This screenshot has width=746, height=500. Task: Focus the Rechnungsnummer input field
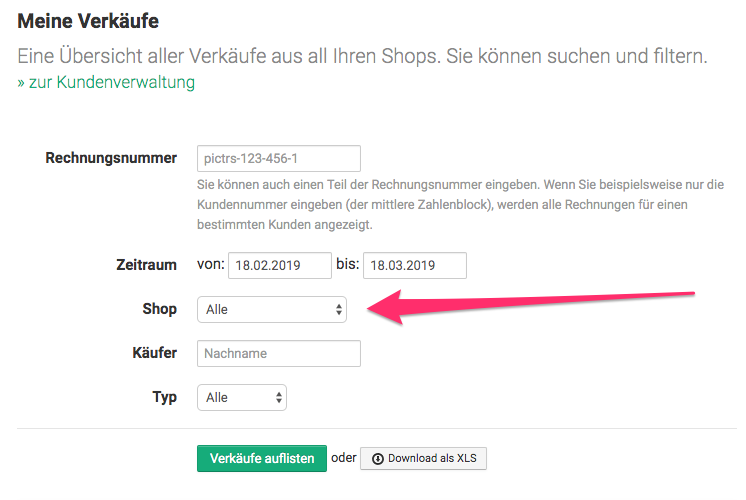[278, 158]
